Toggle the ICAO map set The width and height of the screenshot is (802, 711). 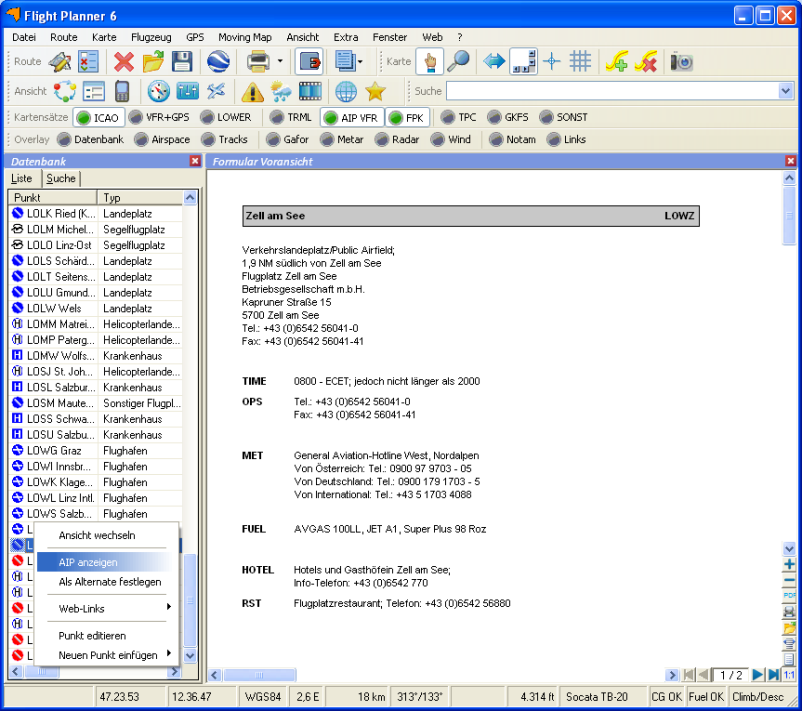pos(99,118)
